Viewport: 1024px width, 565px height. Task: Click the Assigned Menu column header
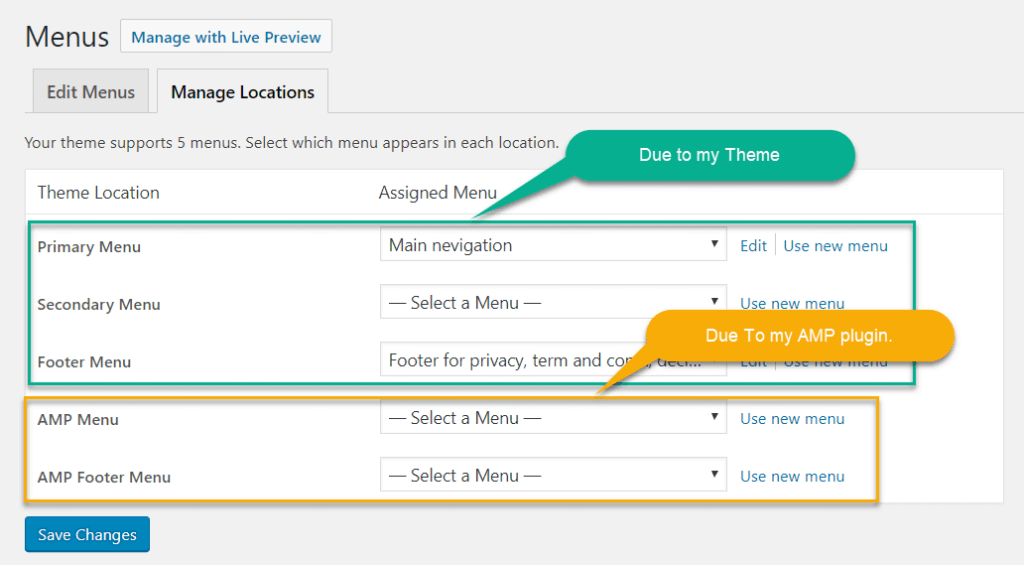coord(438,193)
